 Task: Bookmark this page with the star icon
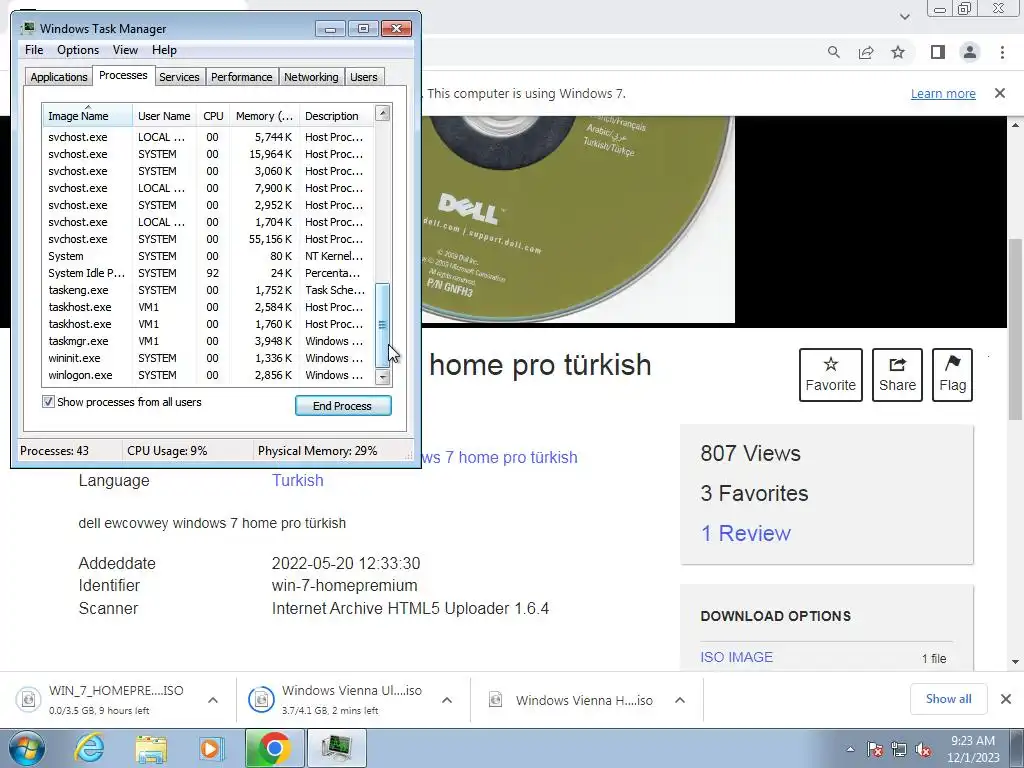click(x=898, y=52)
